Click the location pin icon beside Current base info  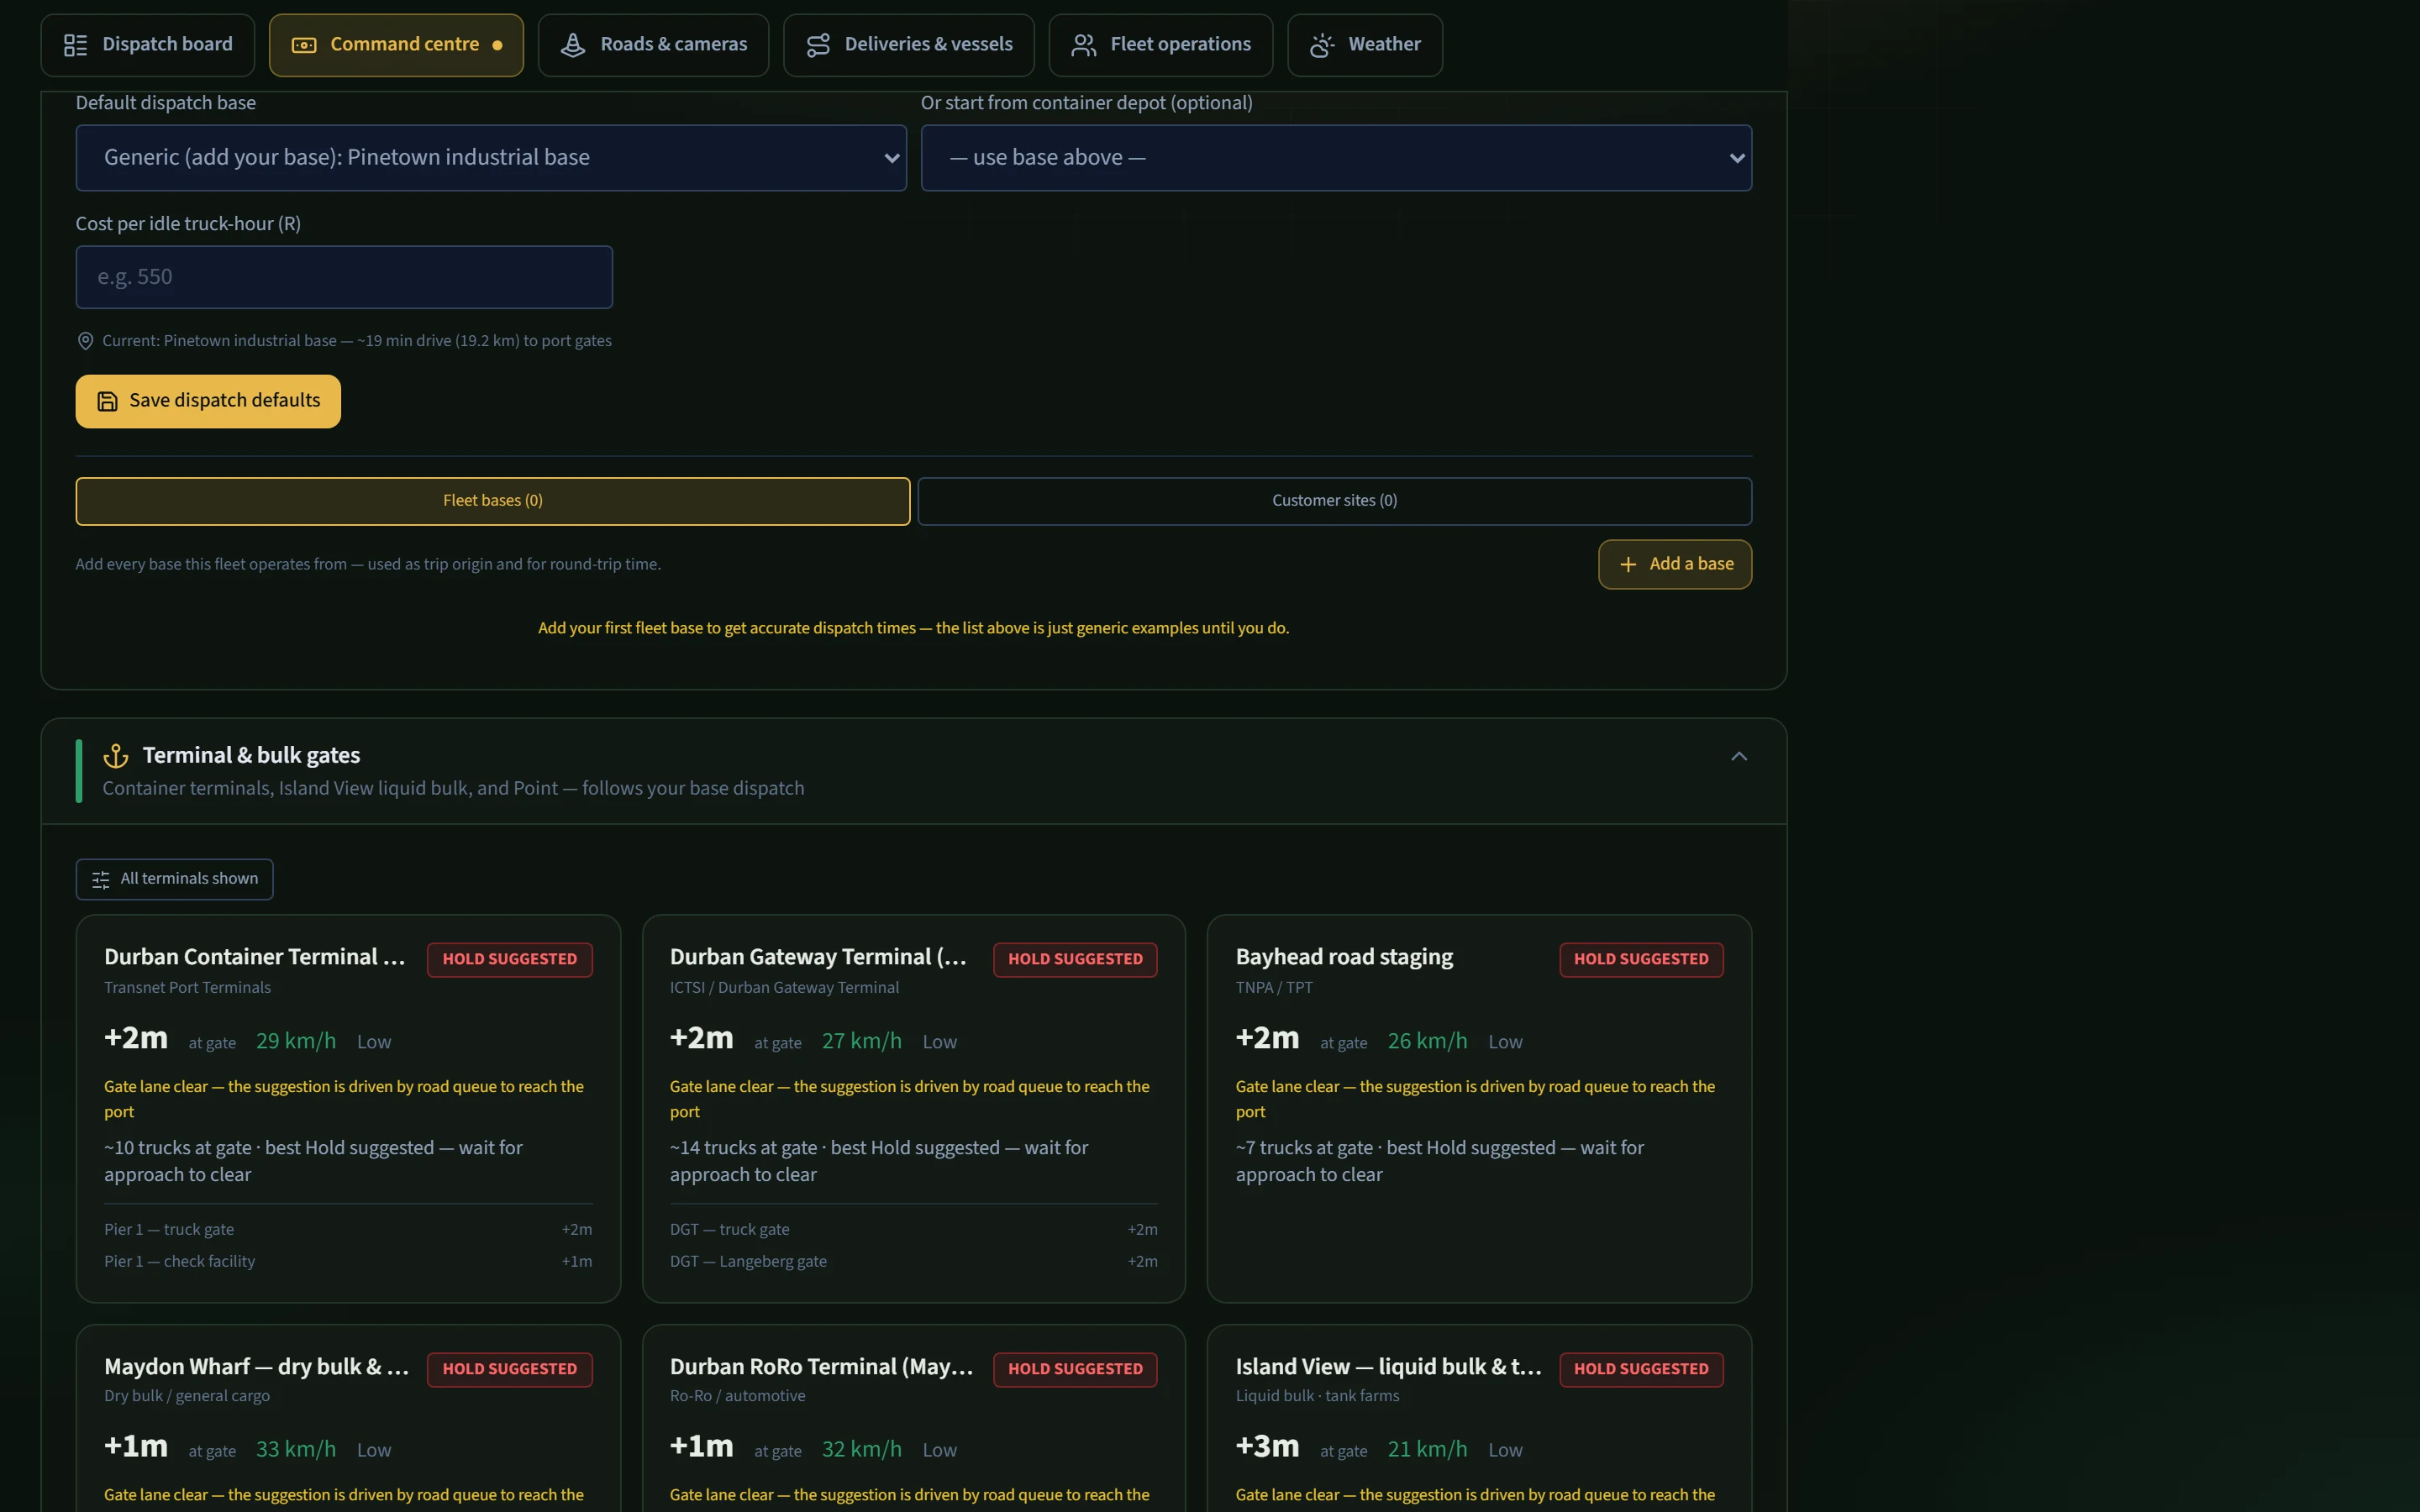click(85, 341)
